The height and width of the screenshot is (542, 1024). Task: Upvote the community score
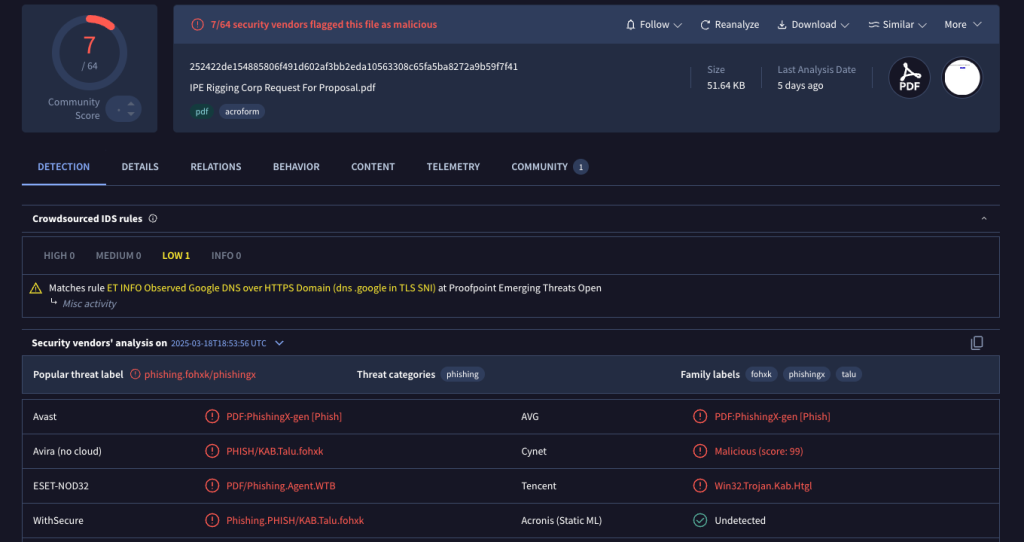(131, 103)
